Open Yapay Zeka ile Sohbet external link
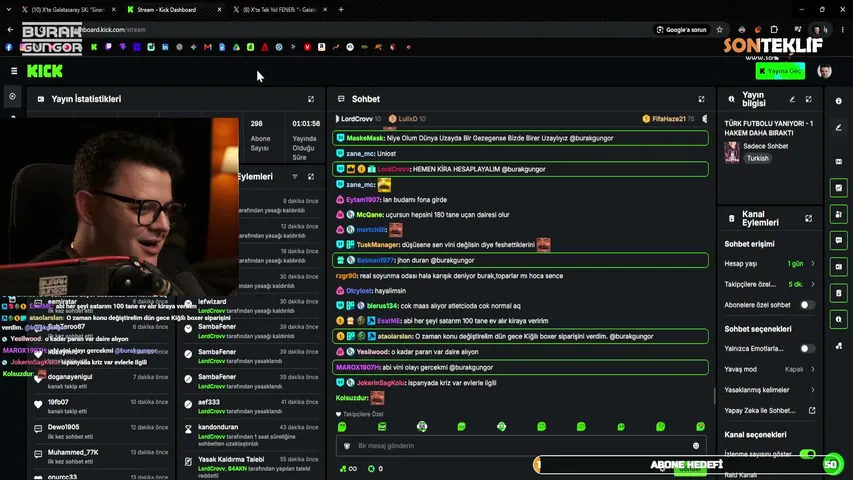 (812, 410)
